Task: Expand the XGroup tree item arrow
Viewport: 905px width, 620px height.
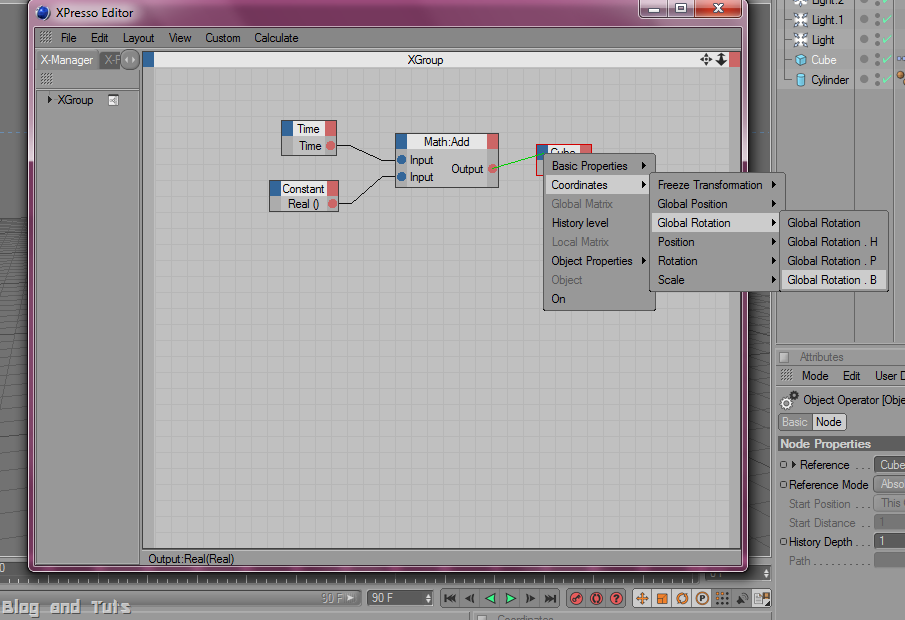Action: pos(50,99)
